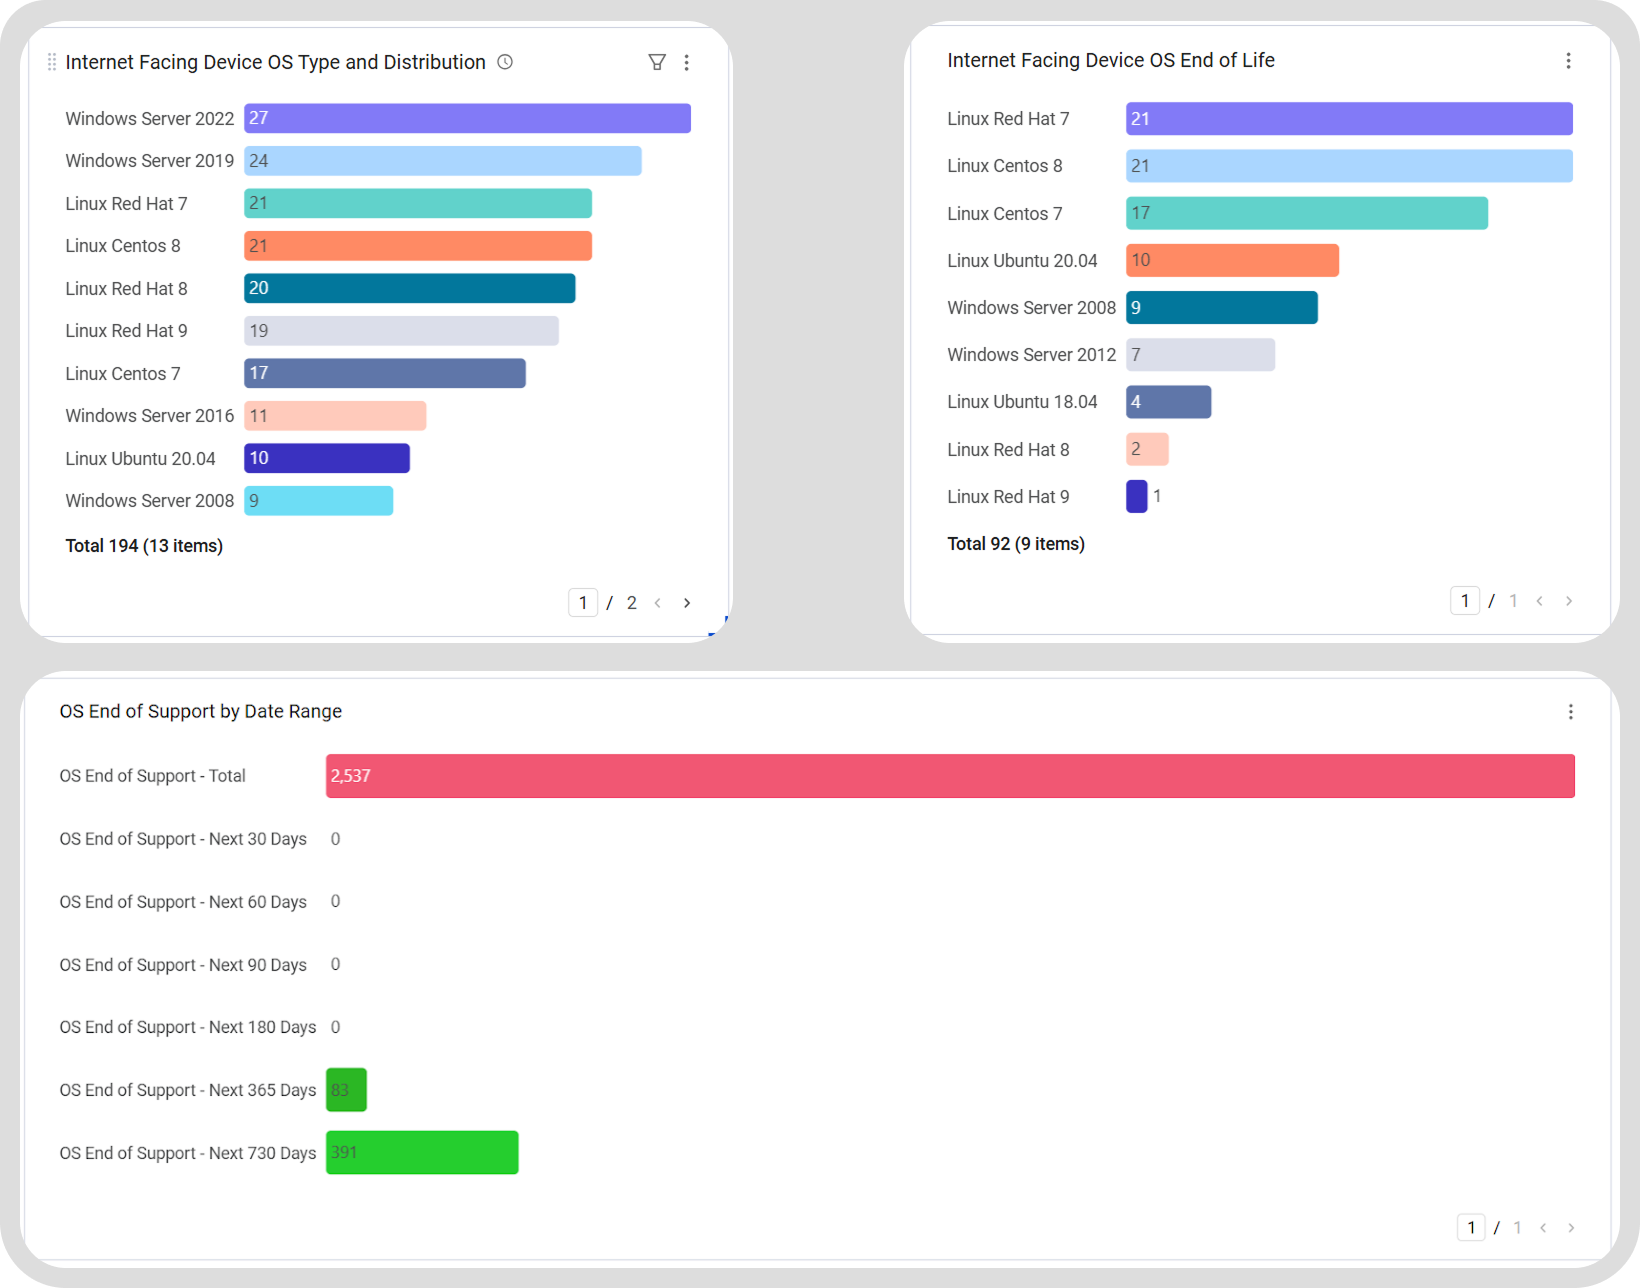Click the OS End of Support - Total bar 2,537
Screen dimensions: 1640x1288
point(950,776)
